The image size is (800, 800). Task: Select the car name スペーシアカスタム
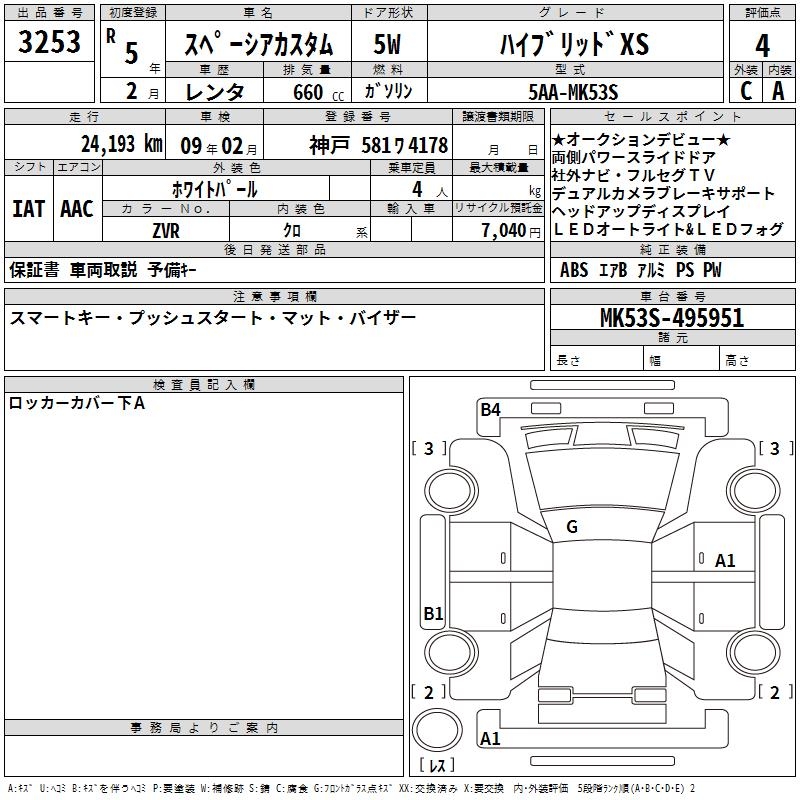click(258, 44)
